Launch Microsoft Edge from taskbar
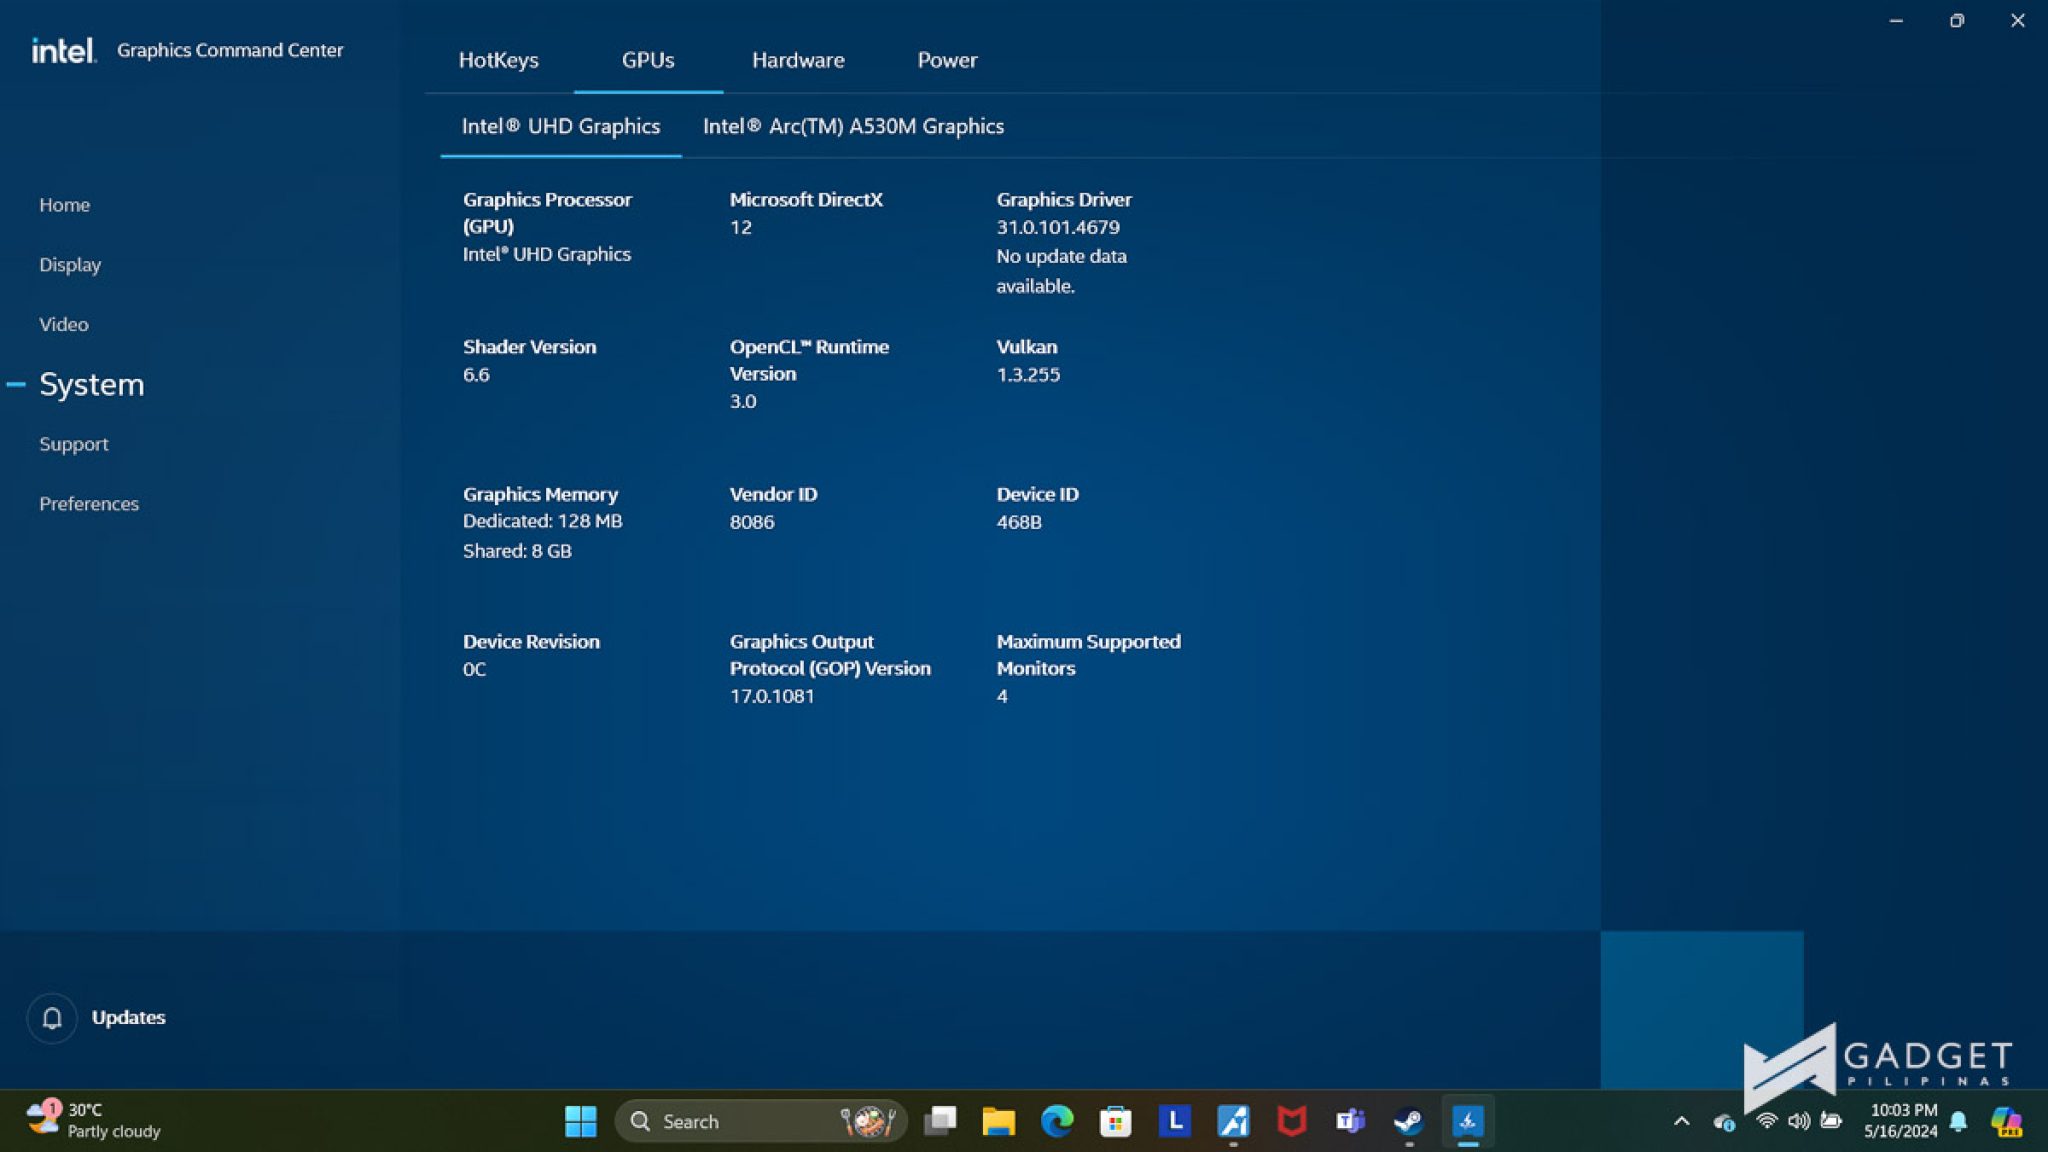The height and width of the screenshot is (1152, 2048). [x=1056, y=1121]
